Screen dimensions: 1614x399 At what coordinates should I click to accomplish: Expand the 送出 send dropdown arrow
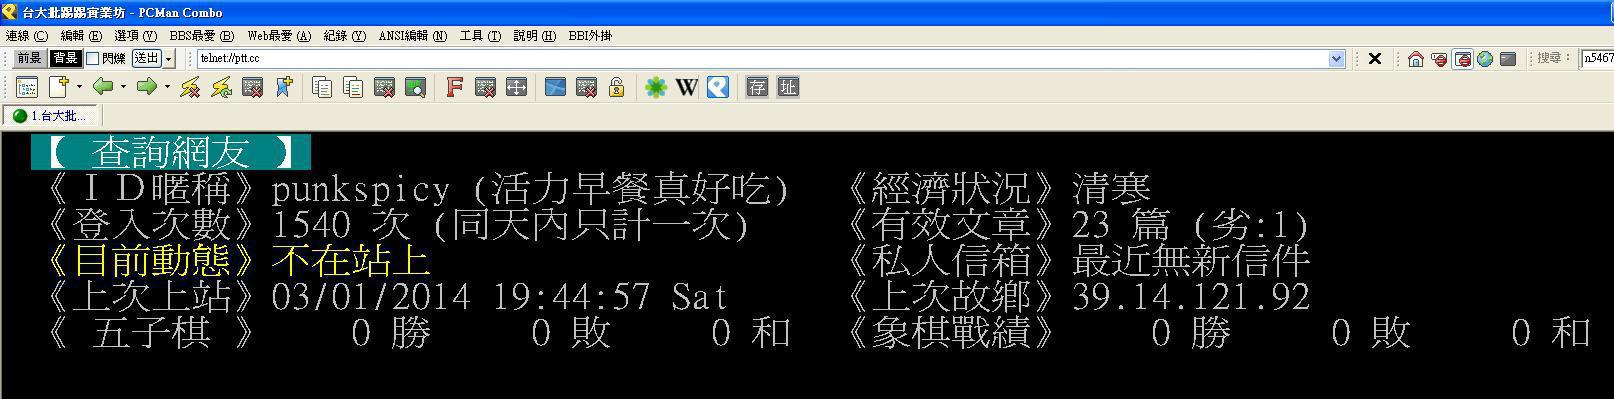(169, 59)
